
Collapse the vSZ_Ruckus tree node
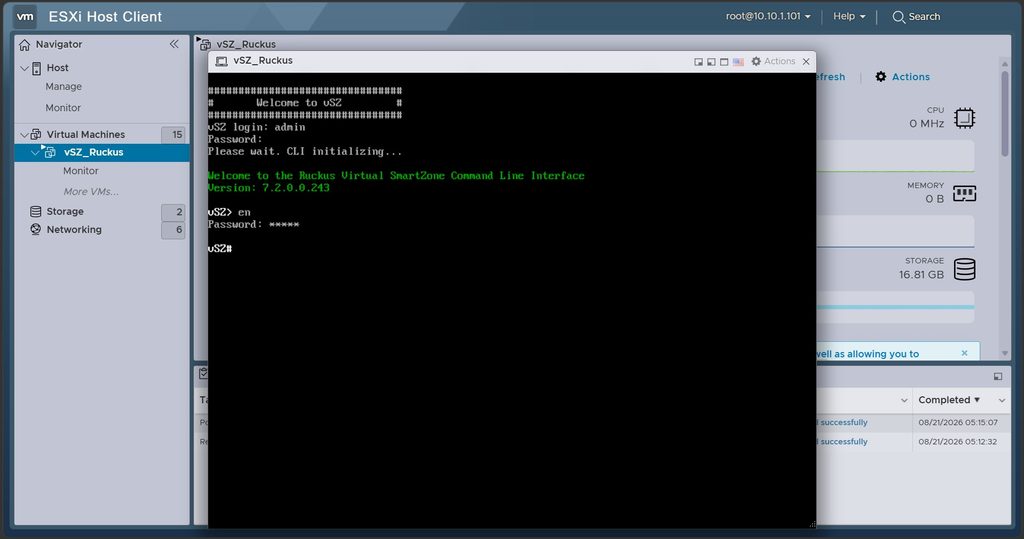pyautogui.click(x=35, y=152)
